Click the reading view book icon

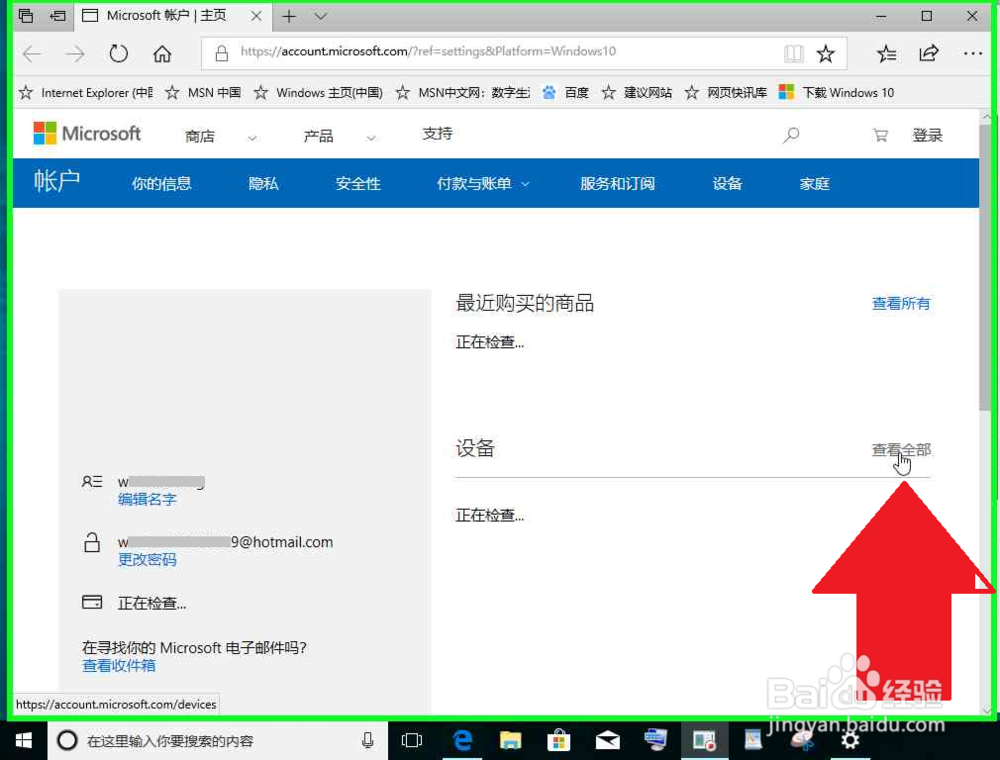tap(793, 54)
